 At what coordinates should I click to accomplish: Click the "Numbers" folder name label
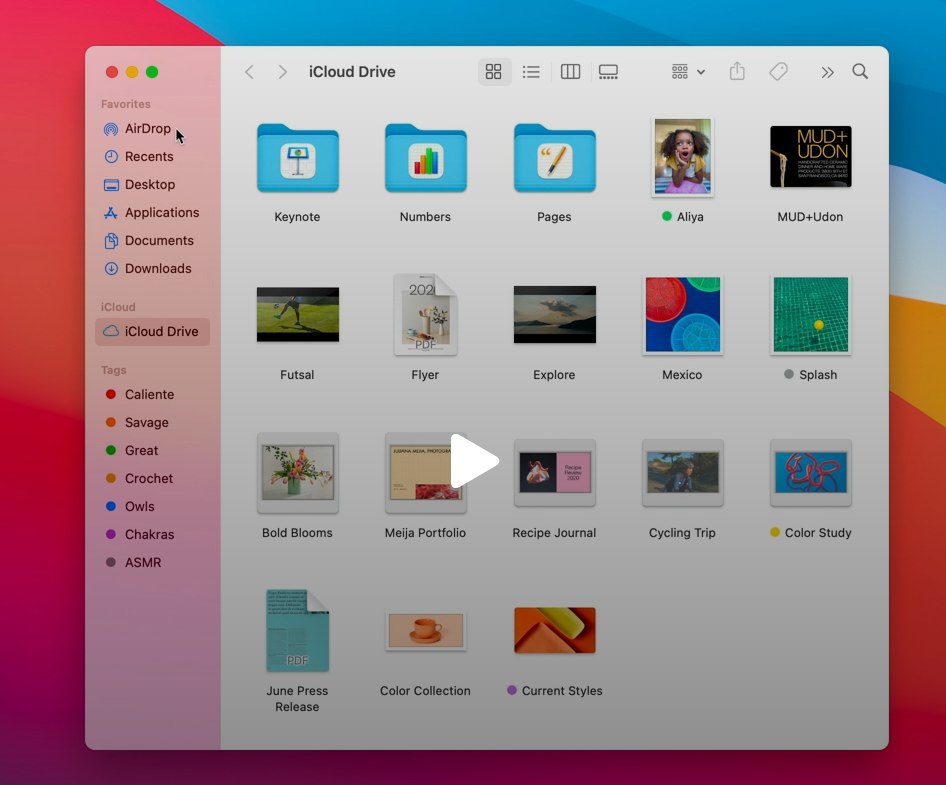coord(425,217)
